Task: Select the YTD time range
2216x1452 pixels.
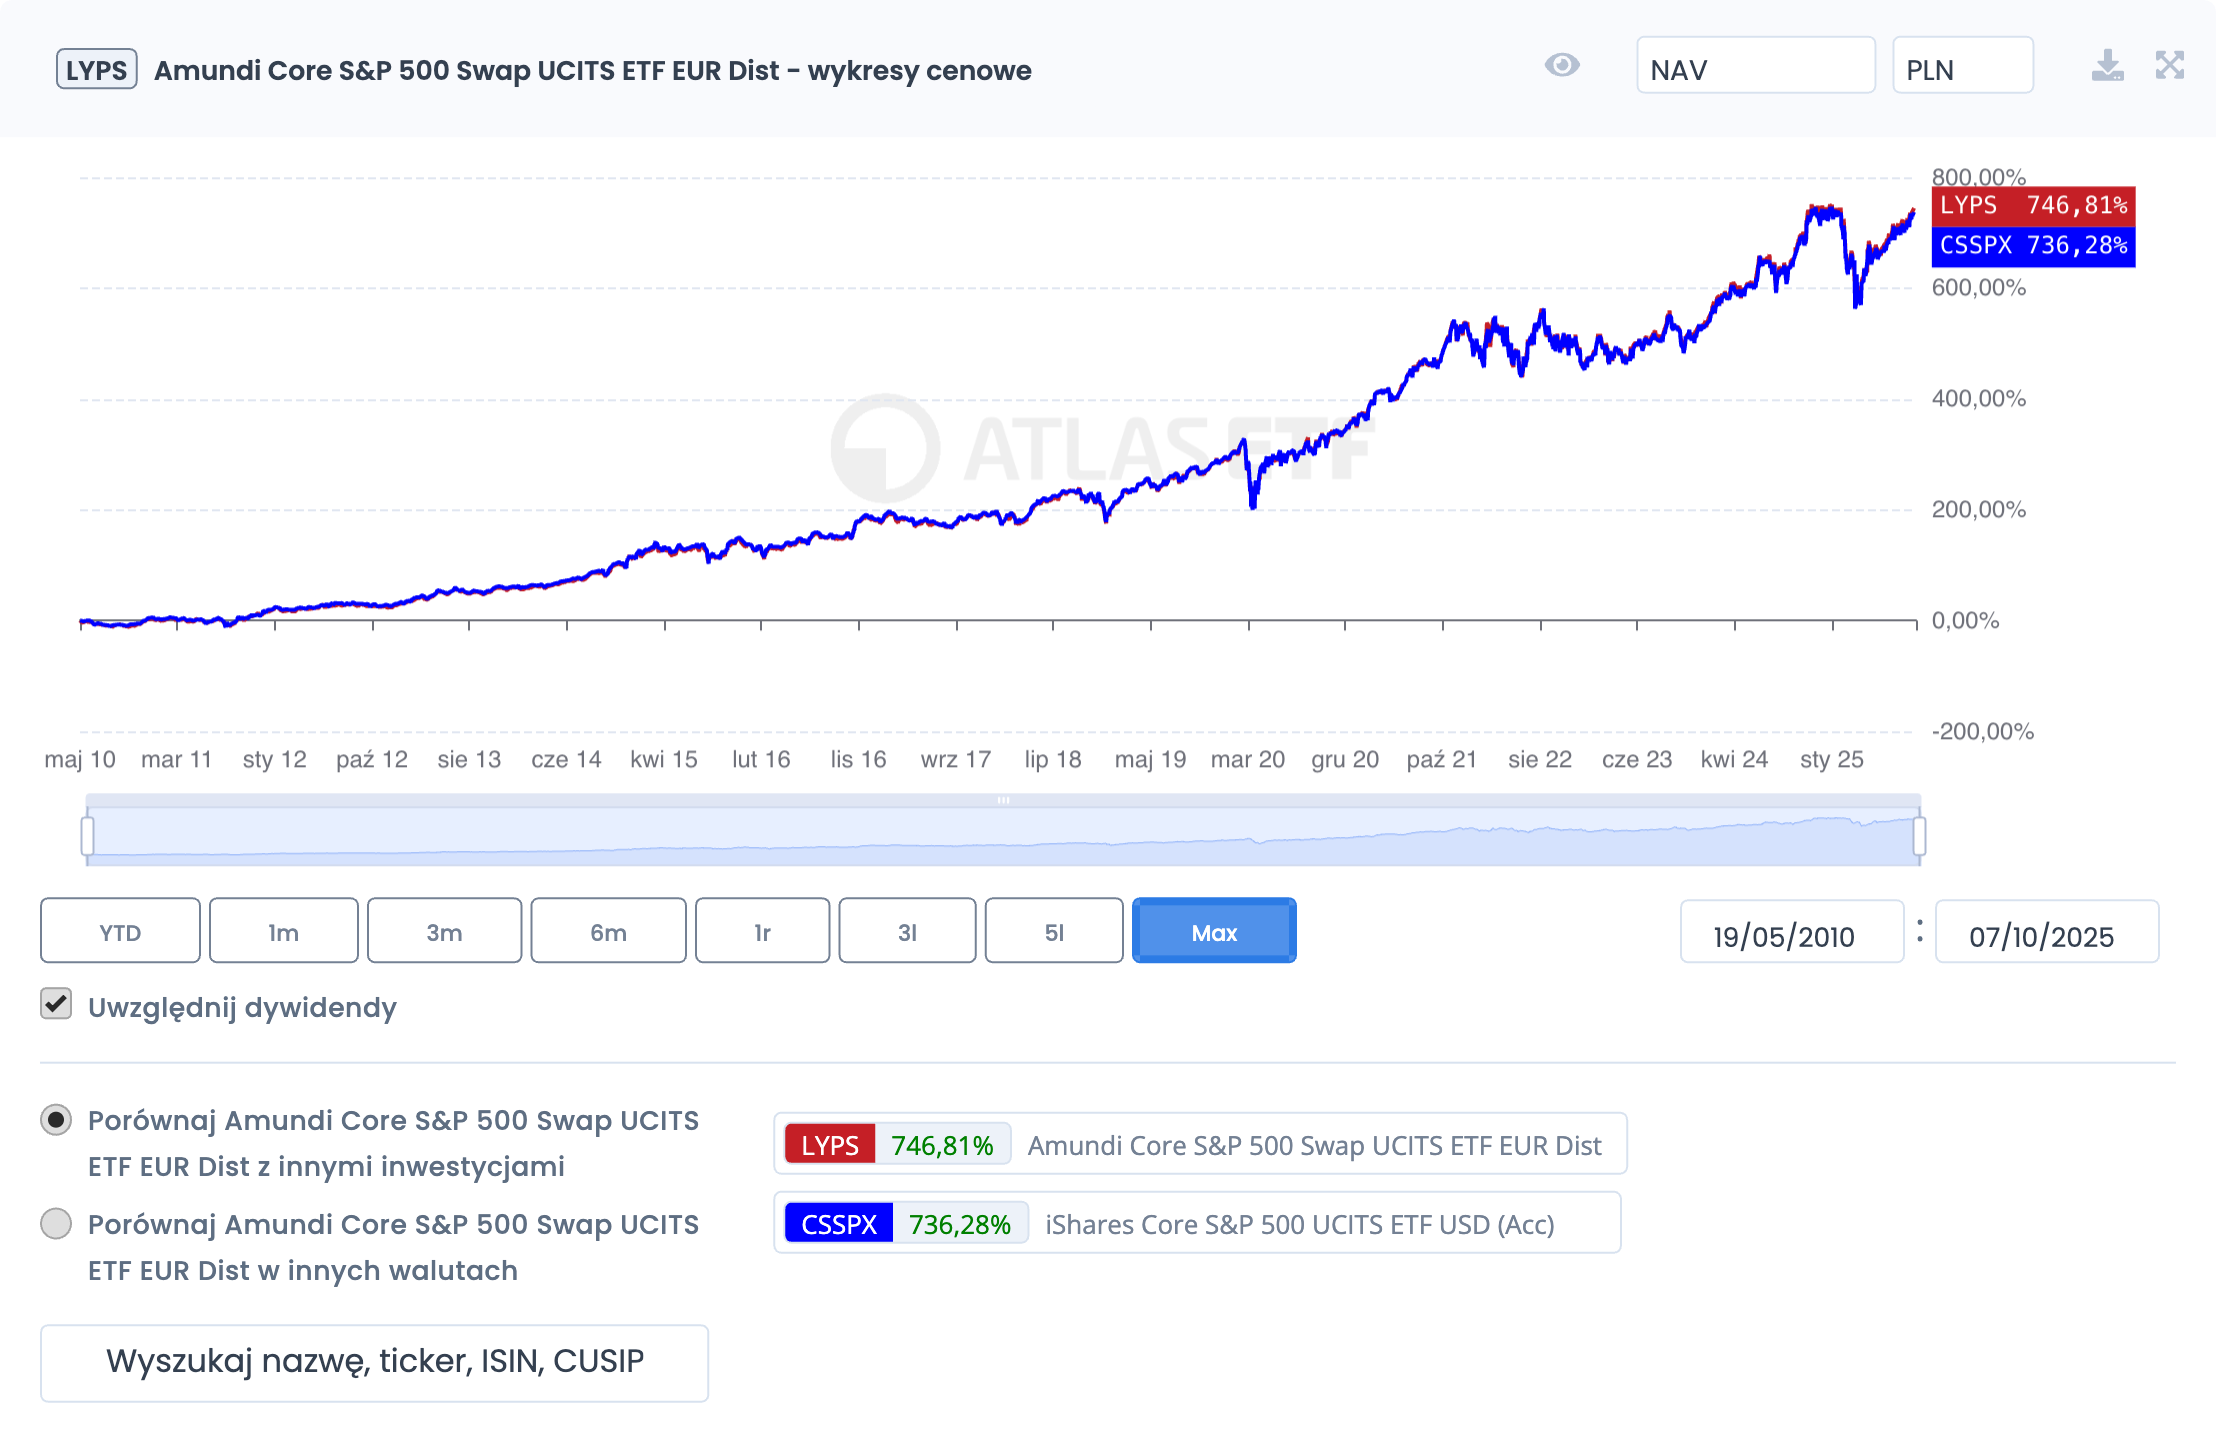Action: 120,931
